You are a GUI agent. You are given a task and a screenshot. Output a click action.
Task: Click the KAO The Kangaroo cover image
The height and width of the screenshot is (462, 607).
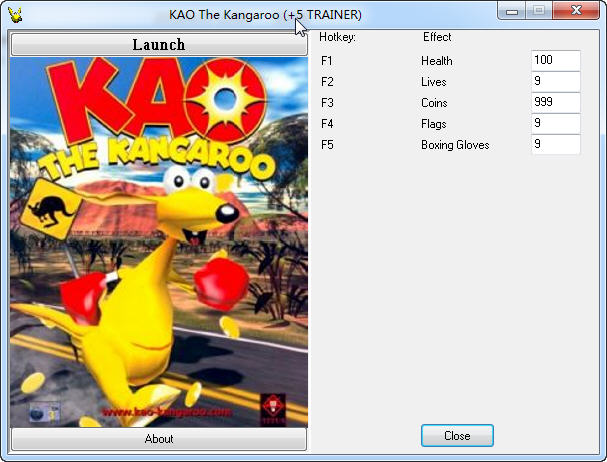coord(159,242)
